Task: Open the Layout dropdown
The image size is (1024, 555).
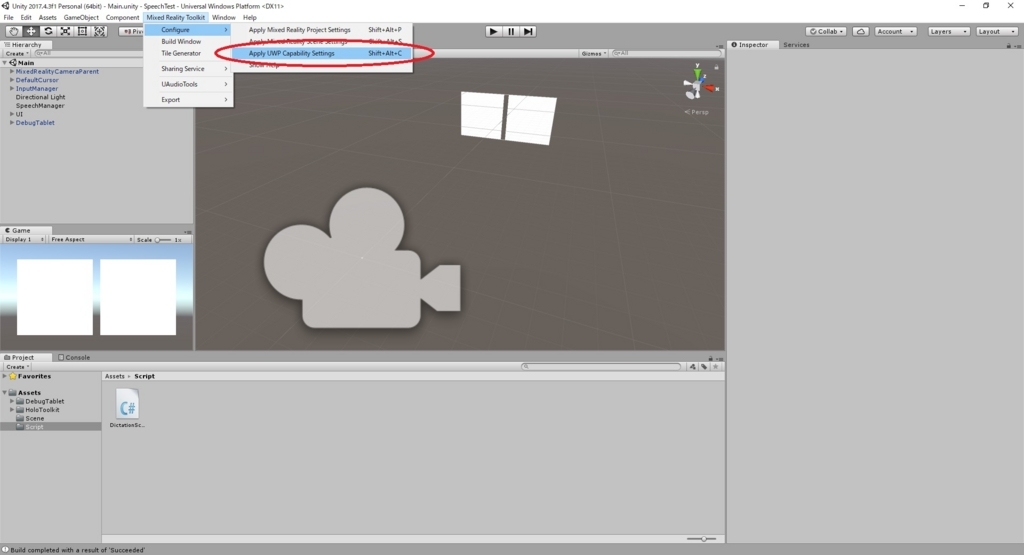Action: [x=997, y=31]
